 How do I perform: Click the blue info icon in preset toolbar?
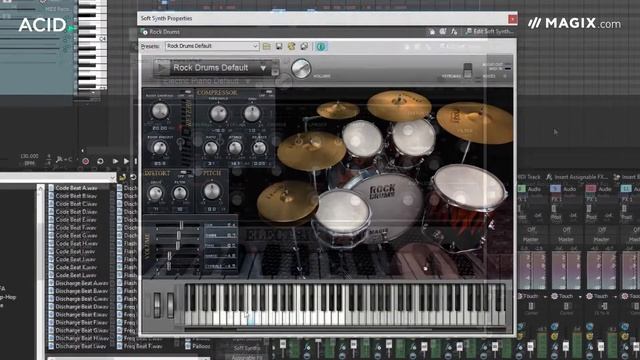pos(321,47)
